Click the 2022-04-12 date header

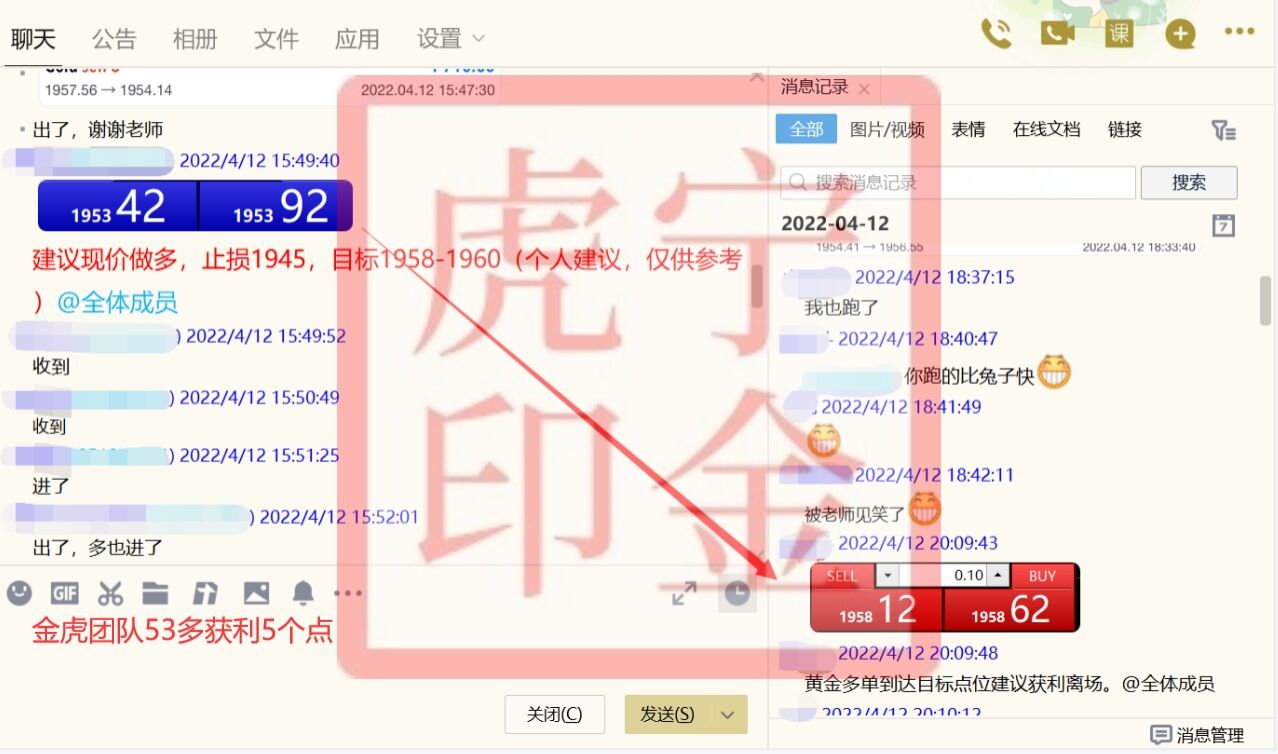[835, 223]
